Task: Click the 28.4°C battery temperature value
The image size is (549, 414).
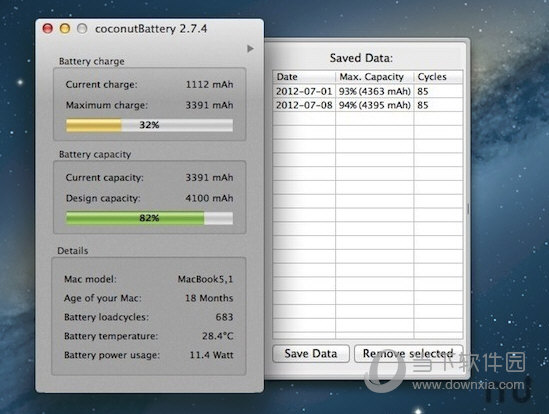Action: coord(217,336)
